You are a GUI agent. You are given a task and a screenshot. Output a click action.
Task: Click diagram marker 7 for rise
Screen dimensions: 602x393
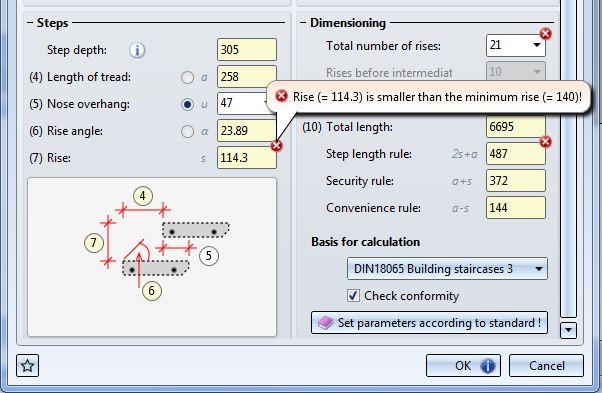tap(94, 243)
